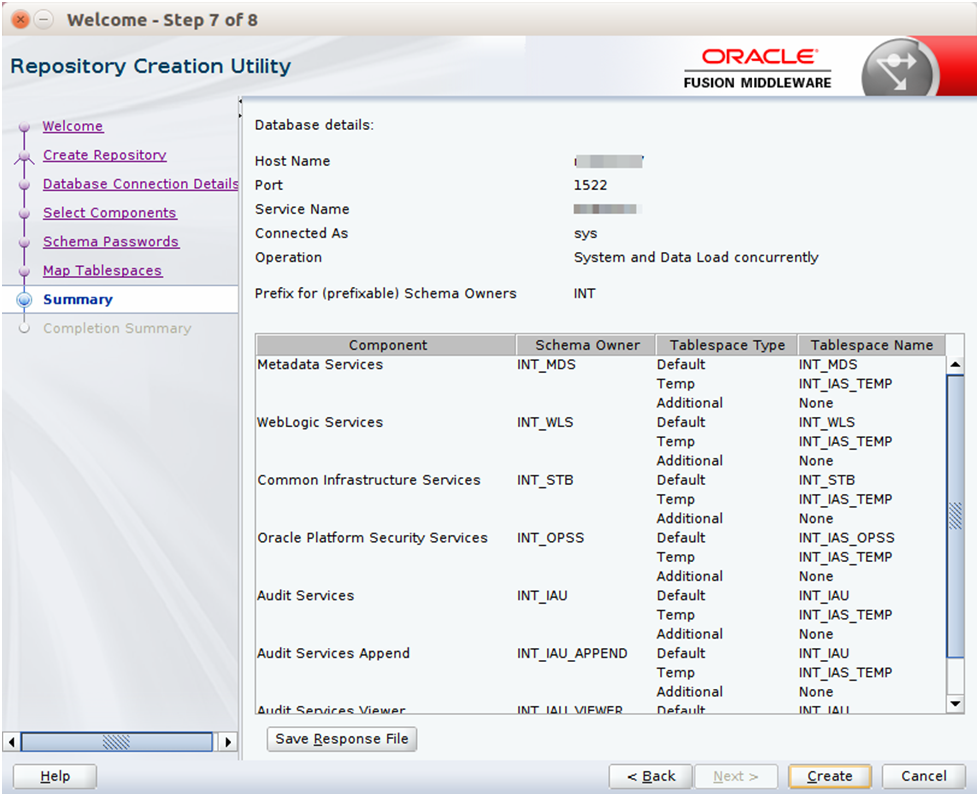This screenshot has width=979, height=796.
Task: Click the table vertical scrollbar thumb
Action: coord(955,515)
